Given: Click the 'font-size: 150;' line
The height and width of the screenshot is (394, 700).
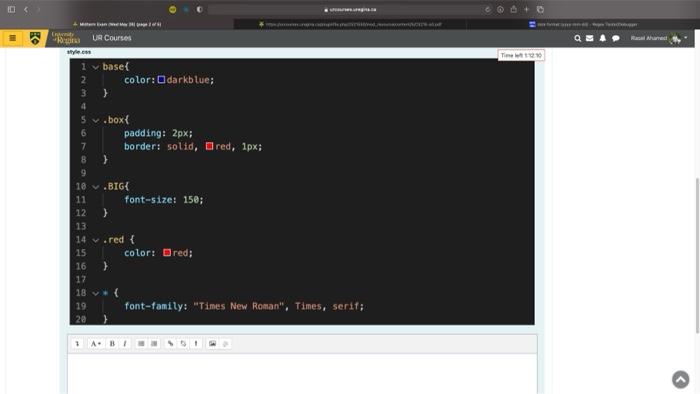Looking at the screenshot, I should 163,200.
